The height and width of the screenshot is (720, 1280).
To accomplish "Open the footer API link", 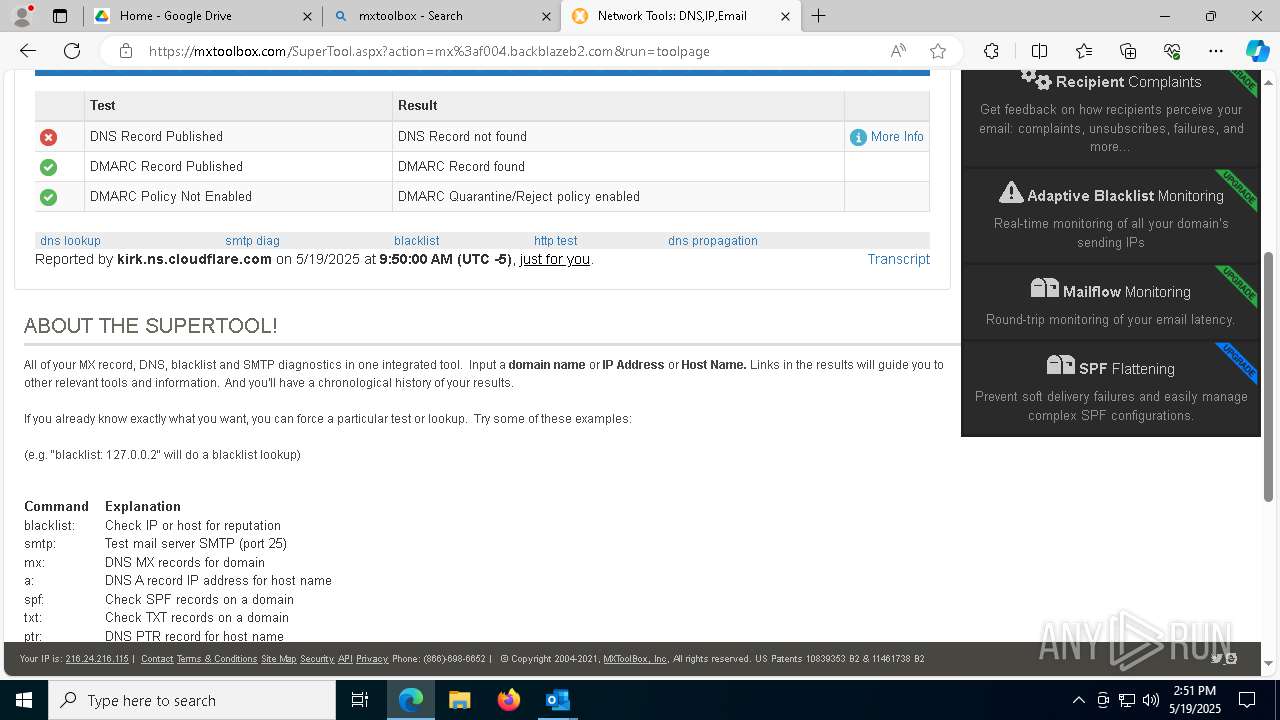I will [x=345, y=659].
